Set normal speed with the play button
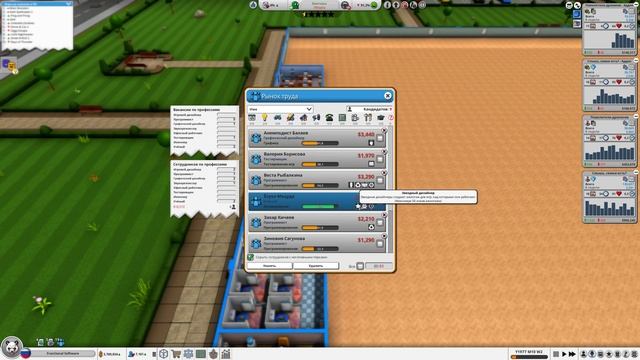This screenshot has width=640, height=360. pos(564,354)
